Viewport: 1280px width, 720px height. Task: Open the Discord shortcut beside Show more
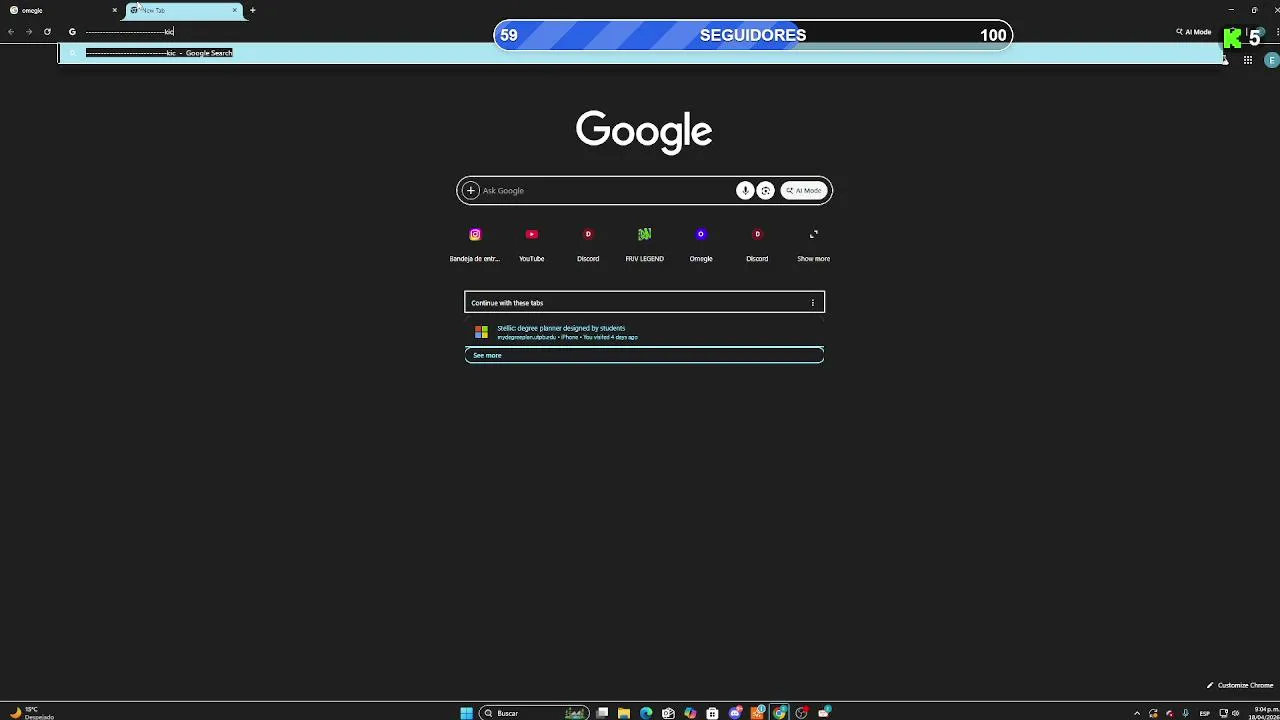(757, 245)
